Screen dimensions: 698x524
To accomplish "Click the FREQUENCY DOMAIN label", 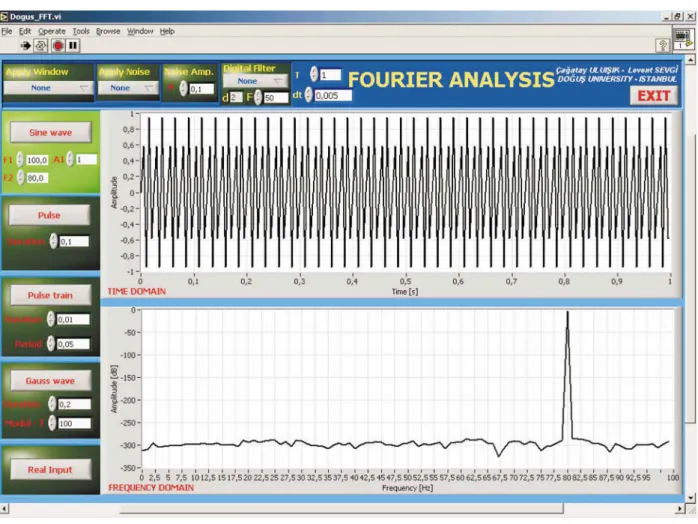I will tap(151, 487).
